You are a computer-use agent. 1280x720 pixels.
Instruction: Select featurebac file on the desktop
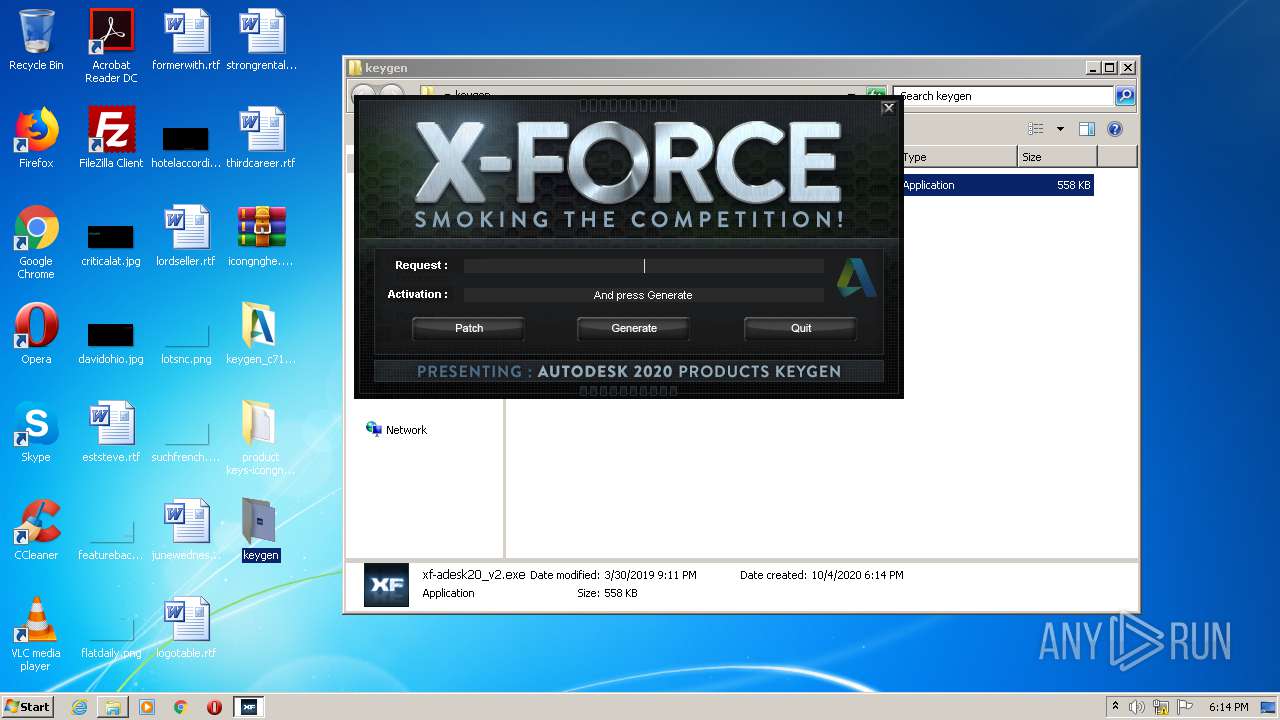111,538
